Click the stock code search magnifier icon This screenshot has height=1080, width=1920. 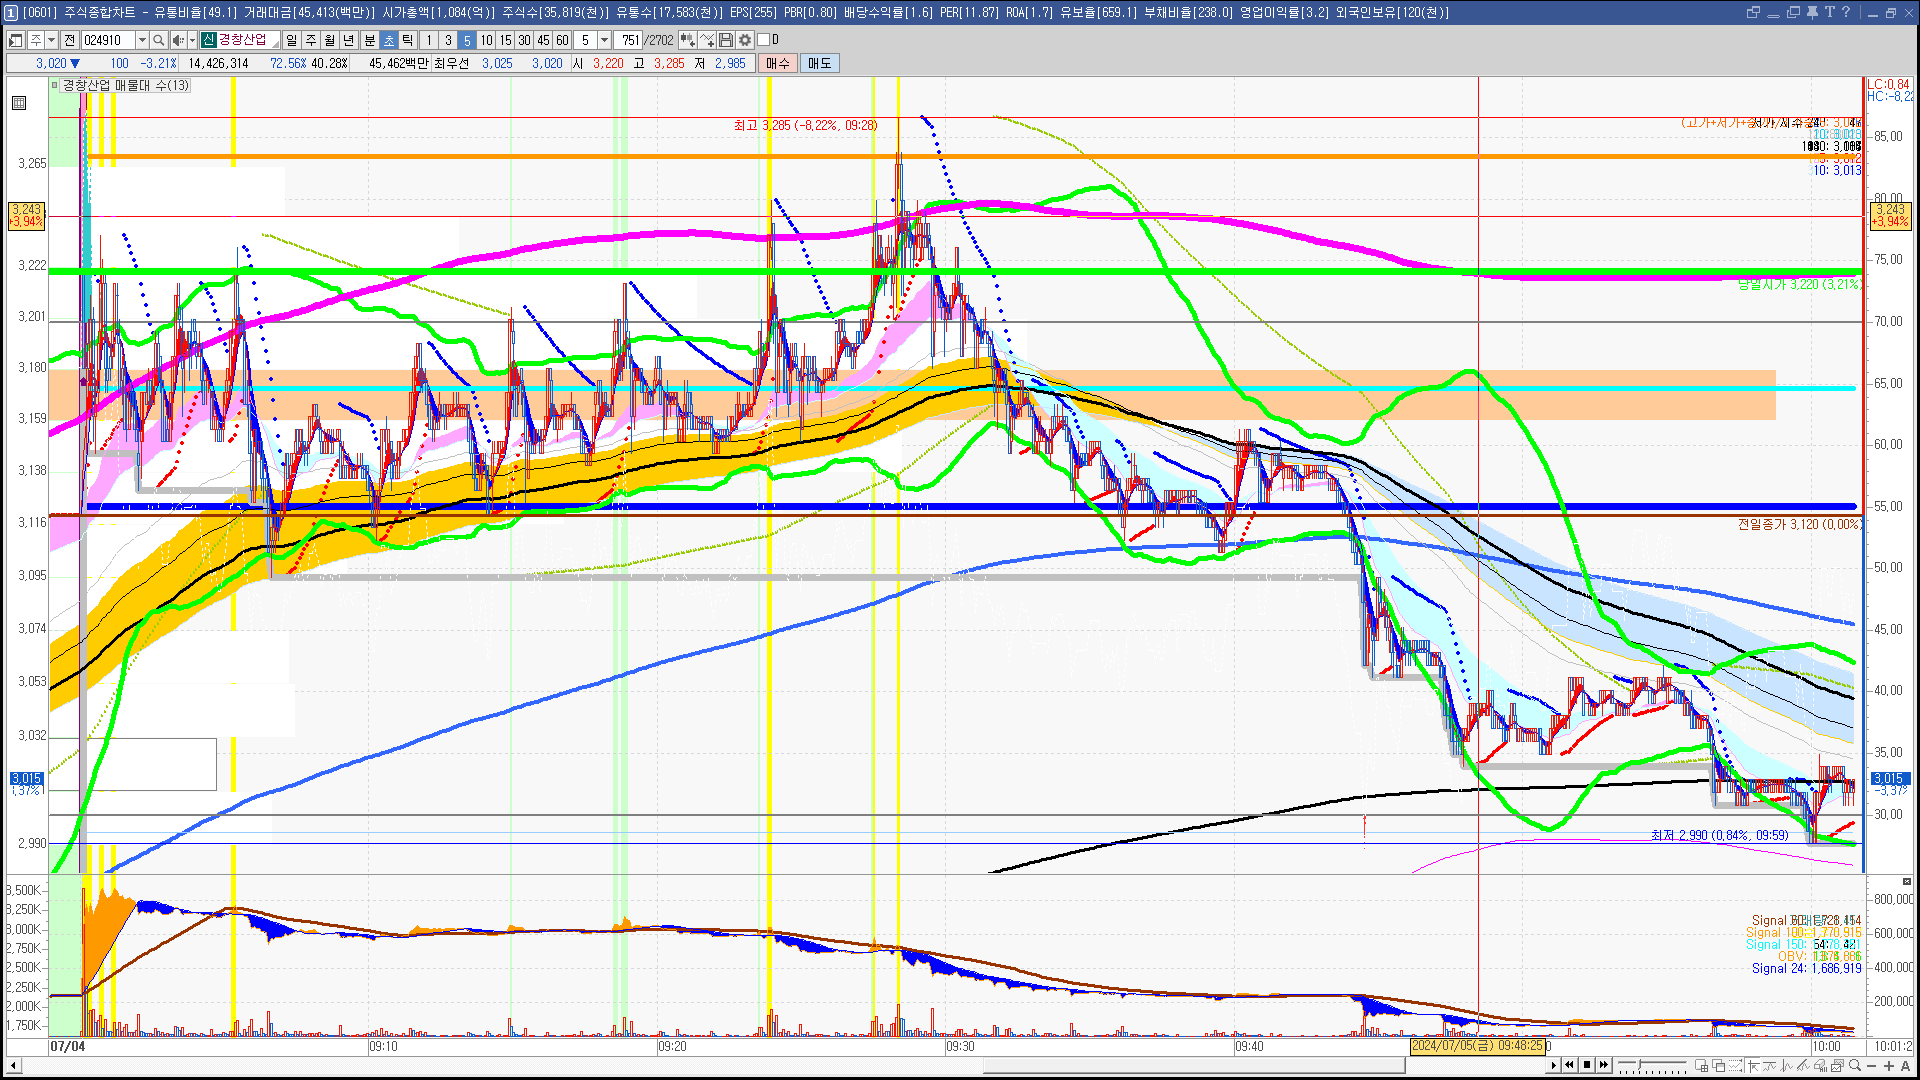[x=158, y=40]
